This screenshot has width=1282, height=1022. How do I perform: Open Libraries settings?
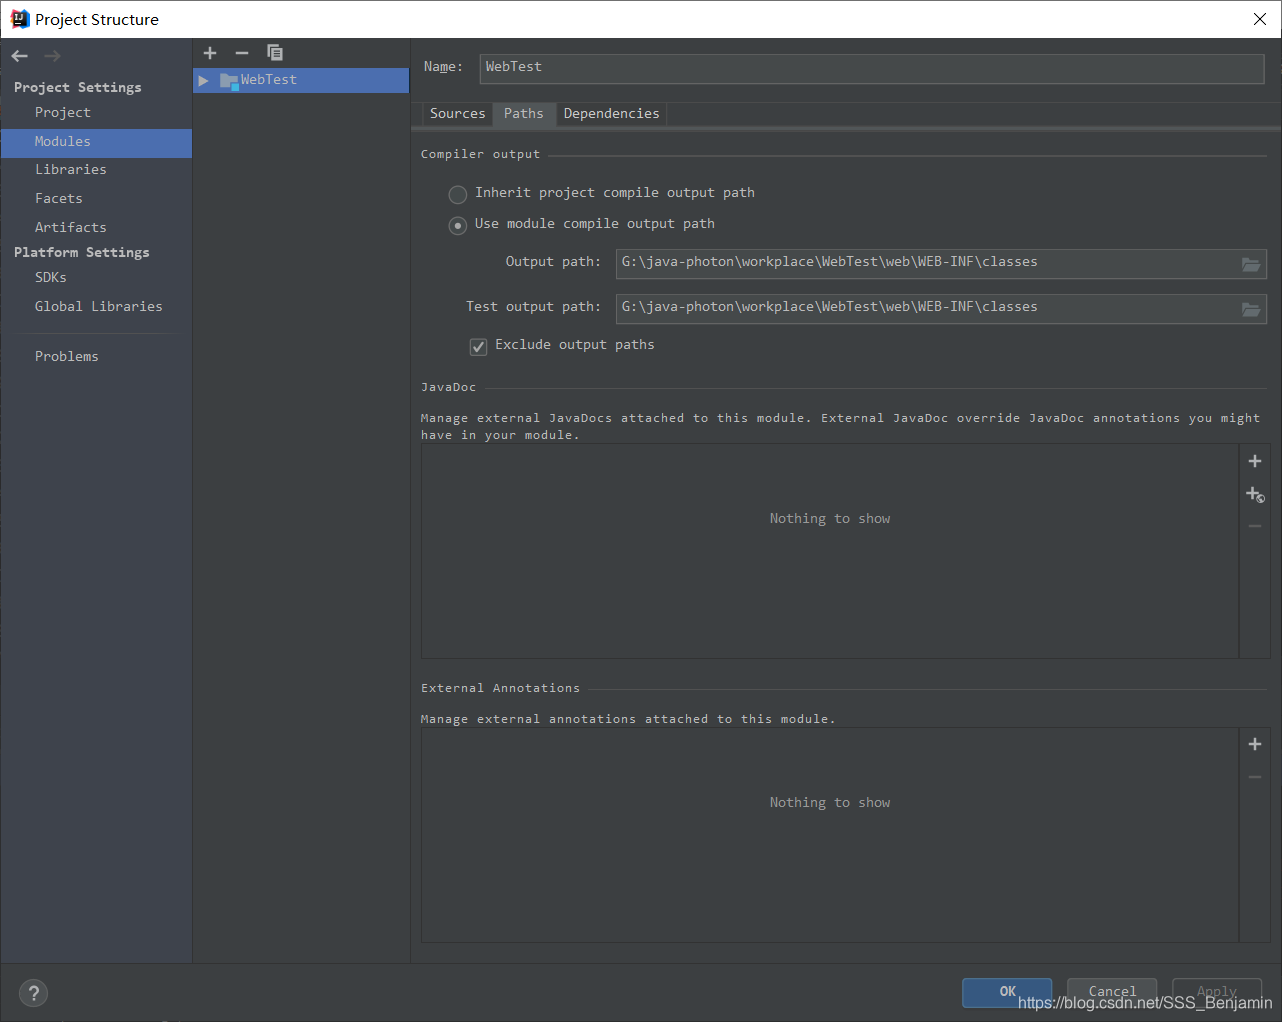click(x=71, y=170)
